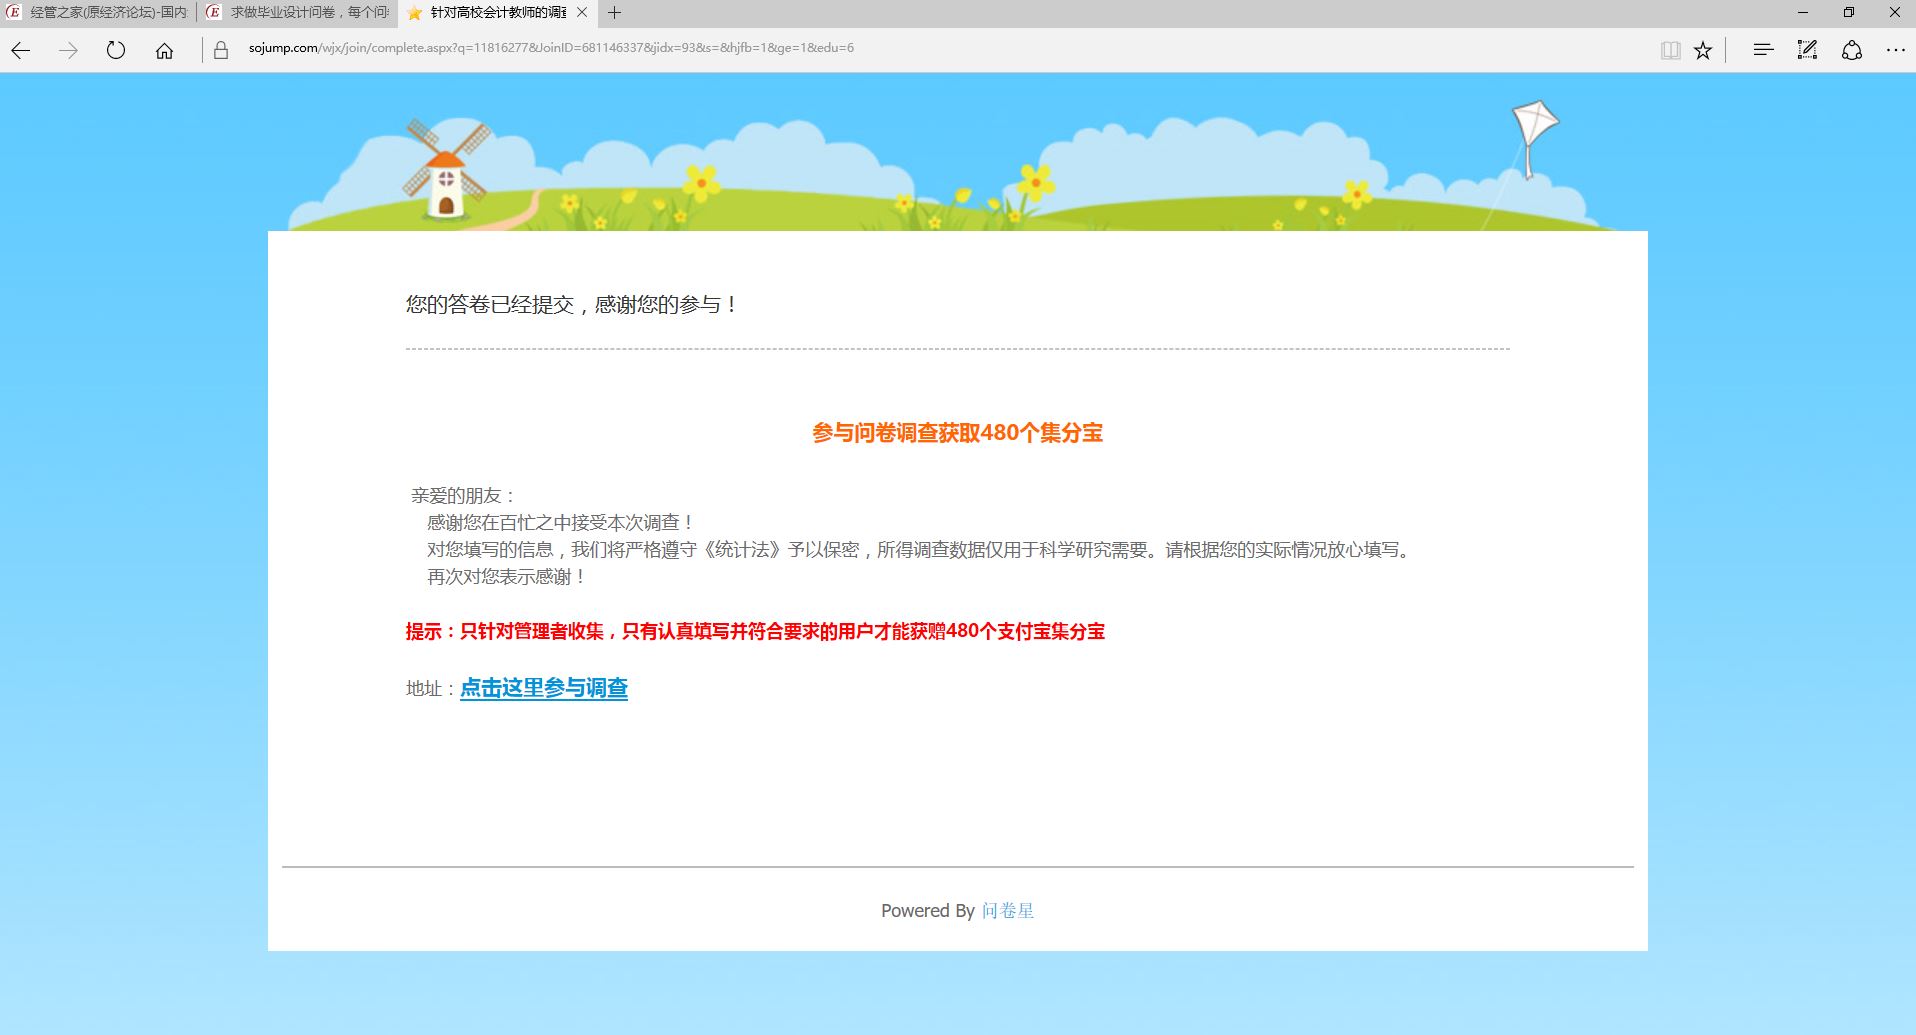Close the active 针对高校会计教师 tab
The image size is (1916, 1035).
pyautogui.click(x=582, y=13)
